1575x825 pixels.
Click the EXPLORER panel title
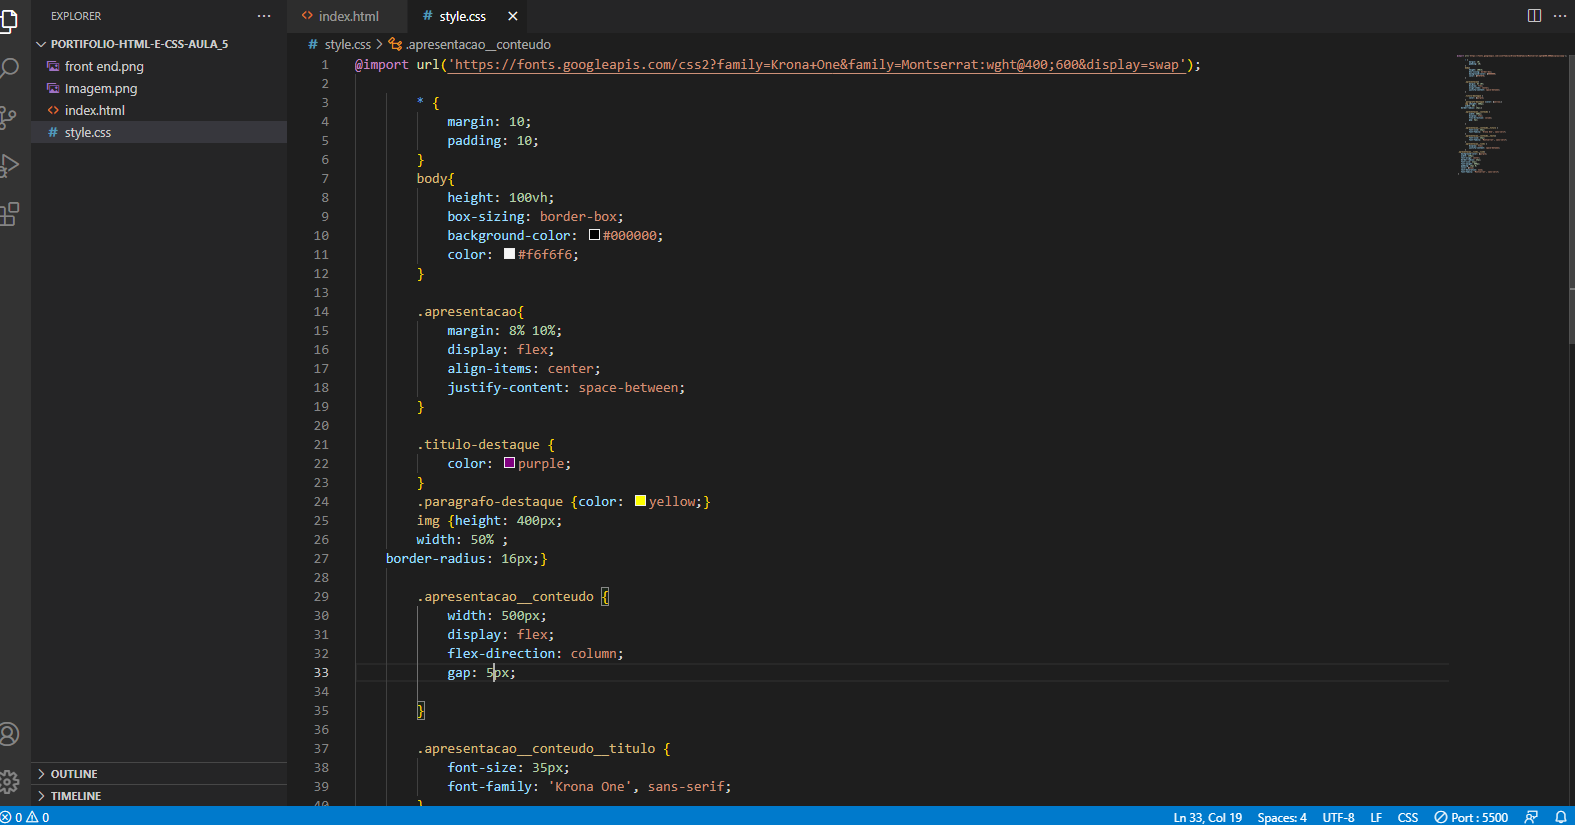pos(76,16)
